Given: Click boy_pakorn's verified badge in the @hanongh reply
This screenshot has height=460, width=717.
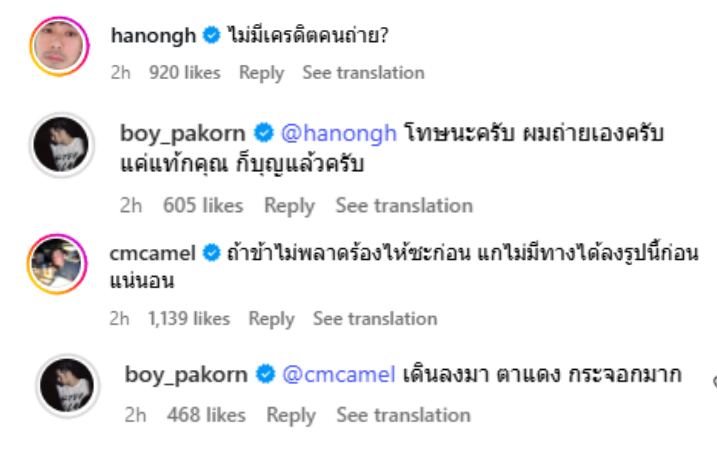Looking at the screenshot, I should (x=265, y=133).
